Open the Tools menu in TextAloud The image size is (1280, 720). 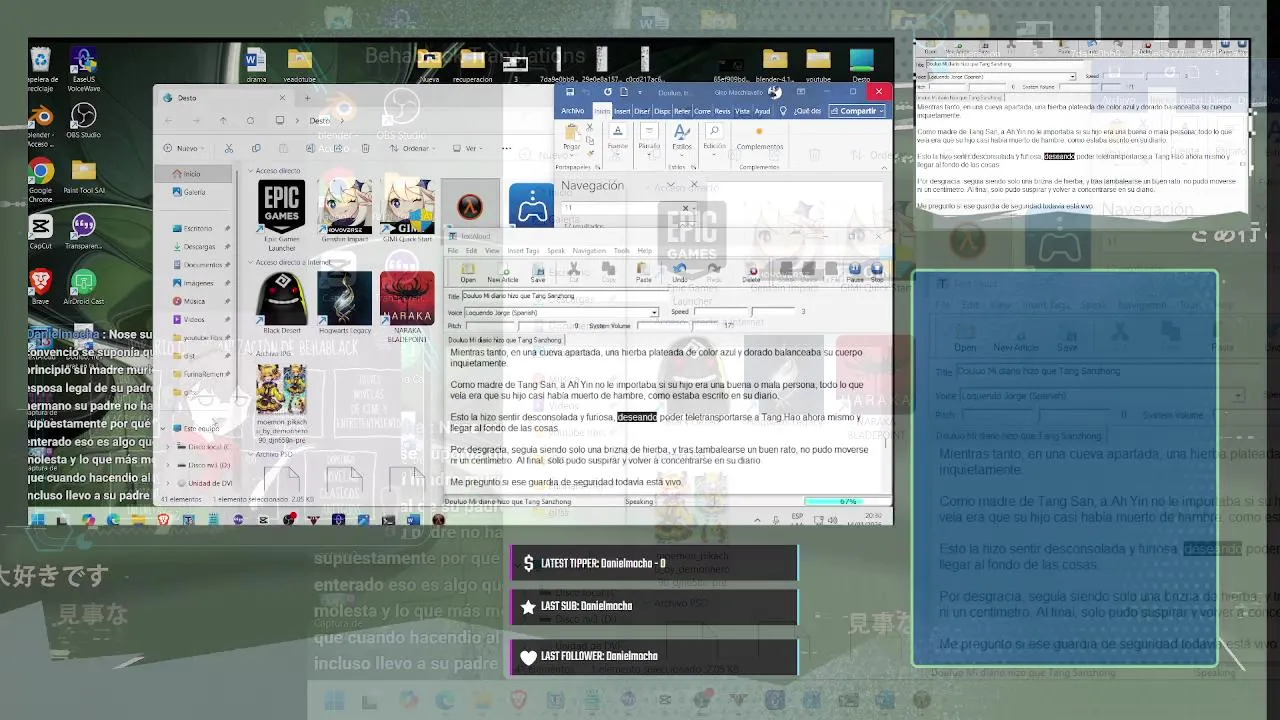(621, 250)
